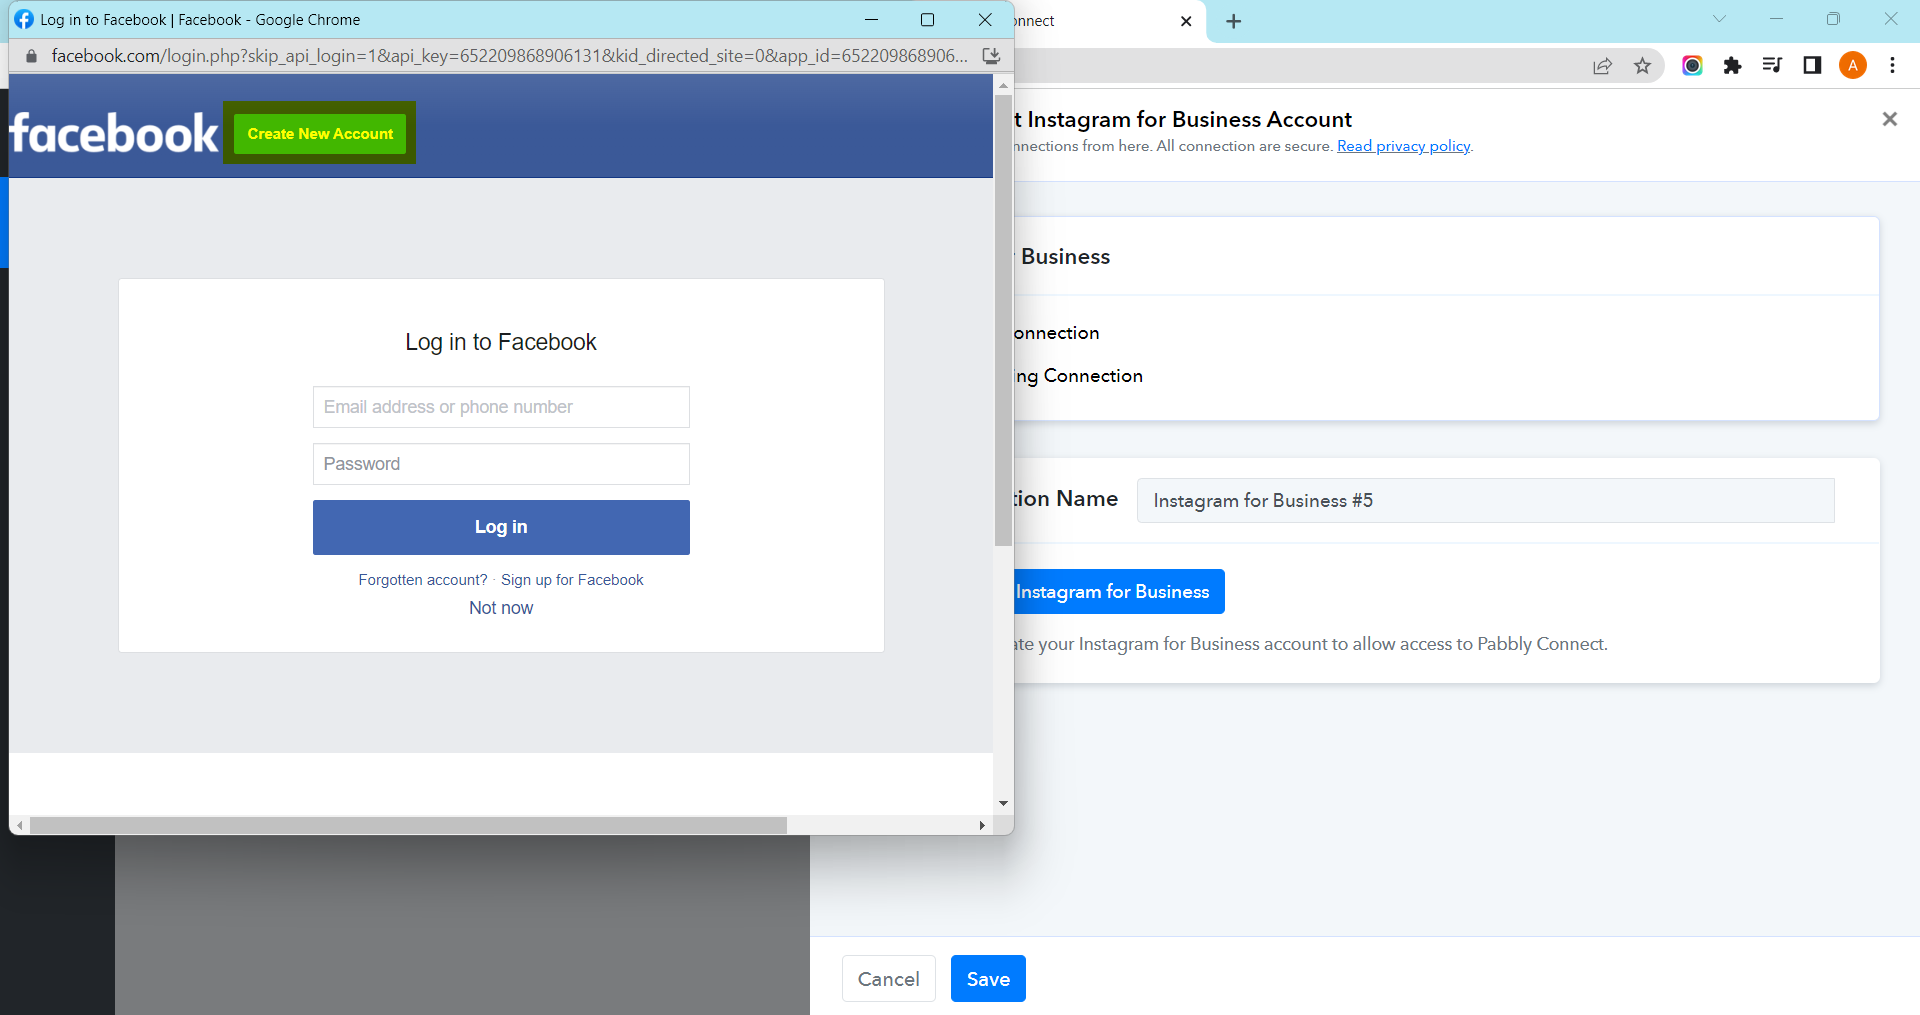The height and width of the screenshot is (1015, 1920).
Task: Edit the connection name field Instagram for Business #5
Action: point(1485,500)
